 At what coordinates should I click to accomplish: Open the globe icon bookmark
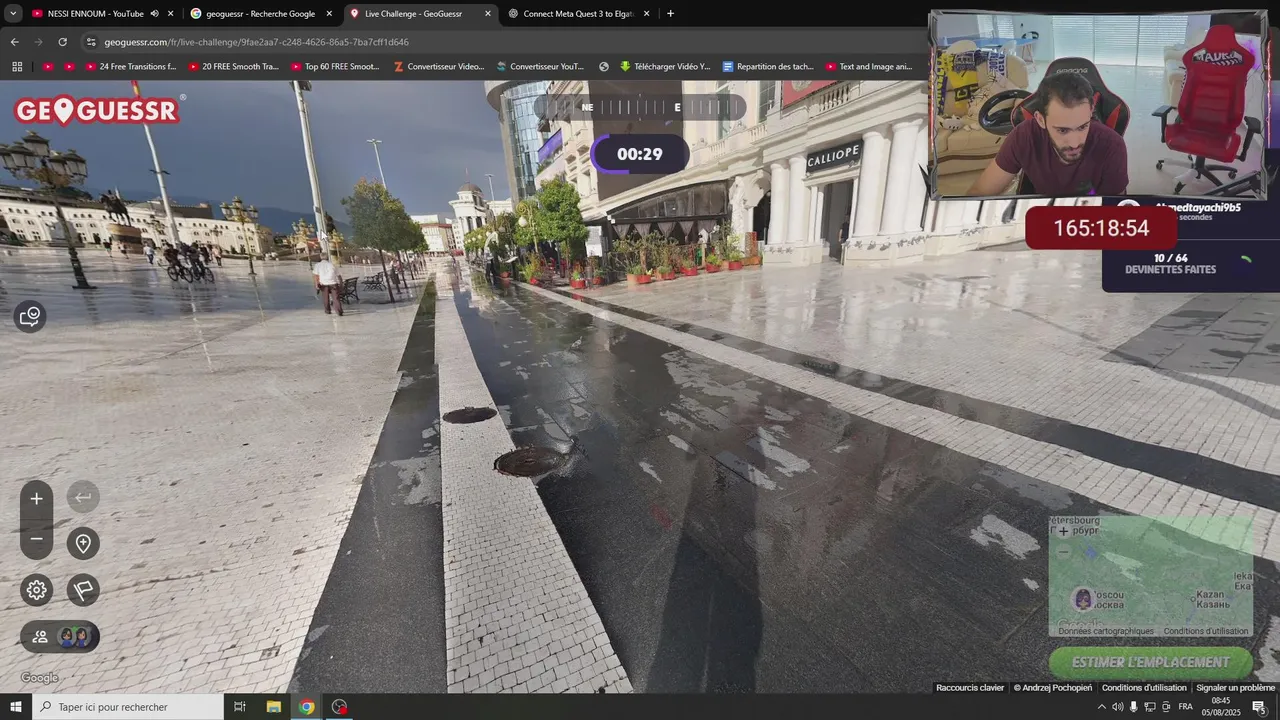click(604, 67)
